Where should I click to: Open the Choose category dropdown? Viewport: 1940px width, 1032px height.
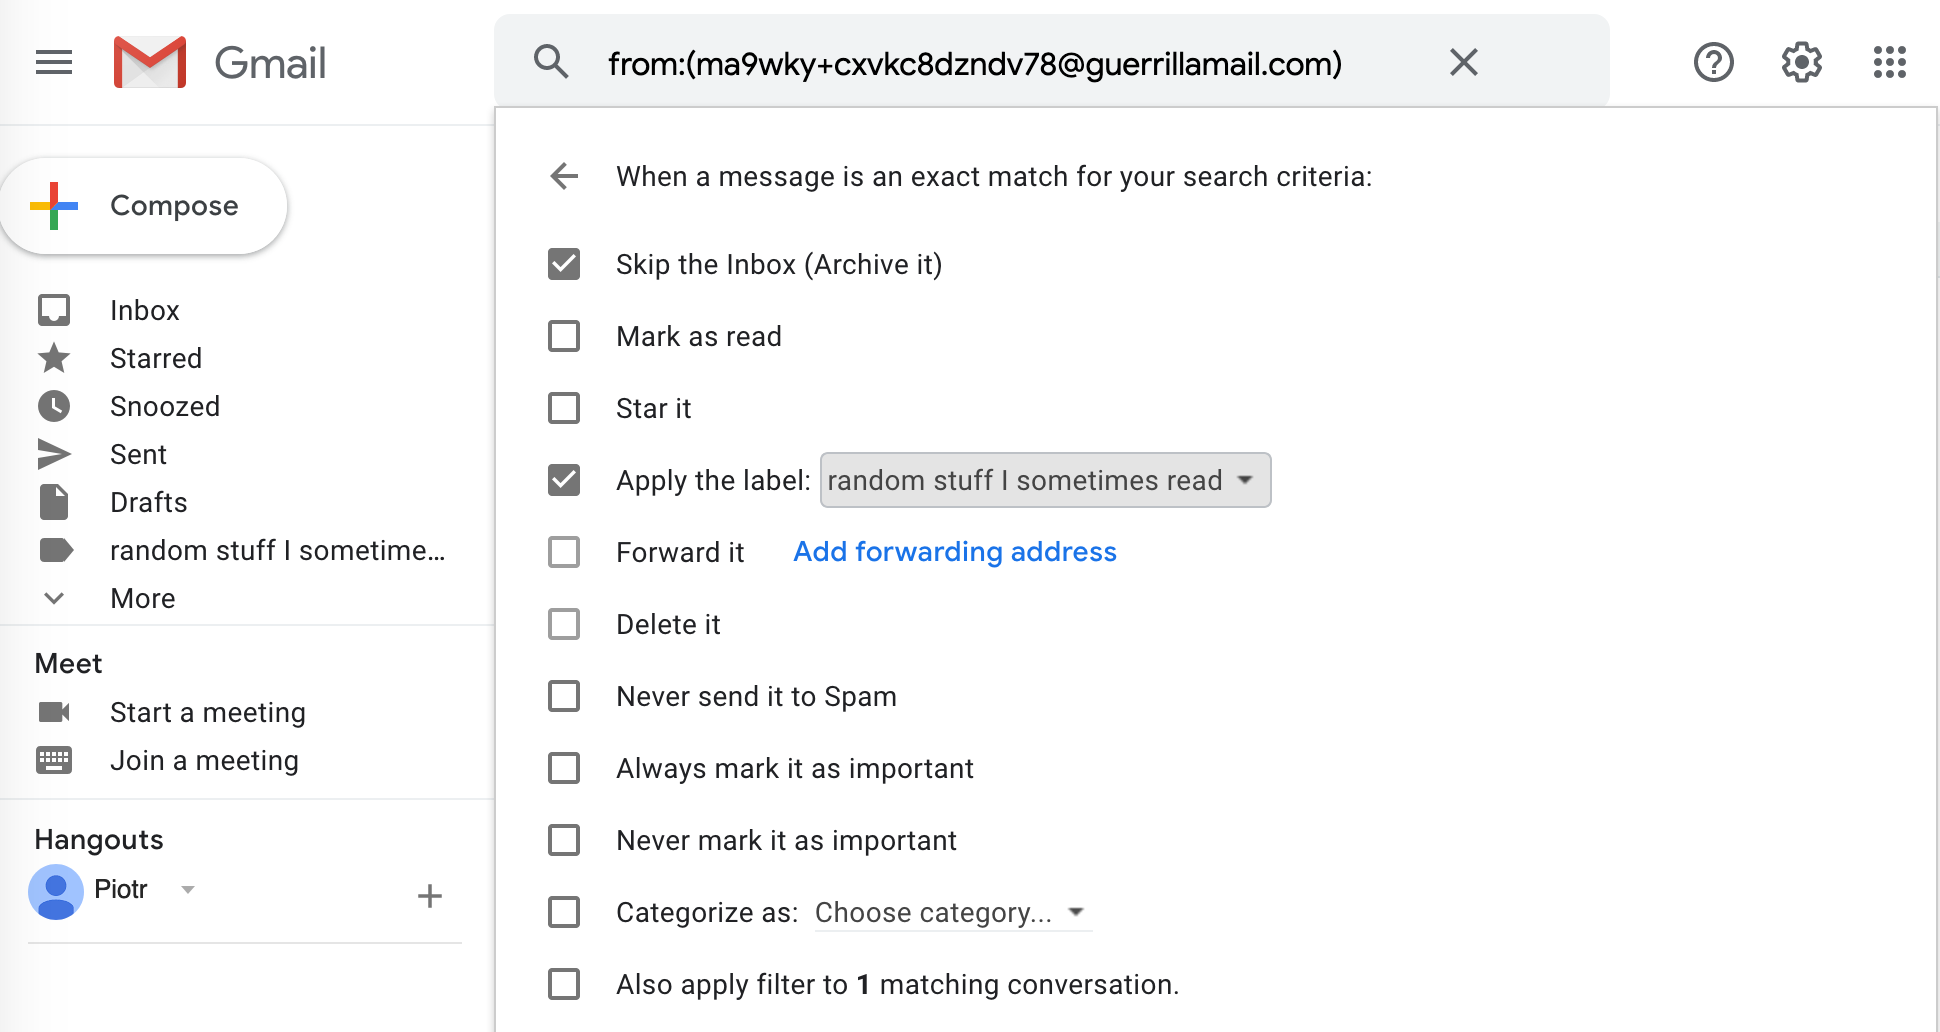click(x=950, y=912)
